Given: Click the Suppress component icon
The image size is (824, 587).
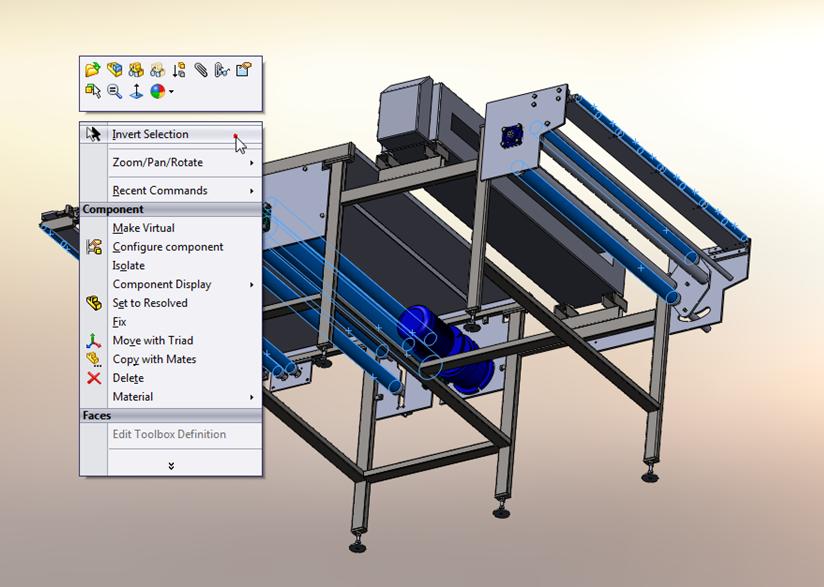Looking at the screenshot, I should [x=177, y=70].
